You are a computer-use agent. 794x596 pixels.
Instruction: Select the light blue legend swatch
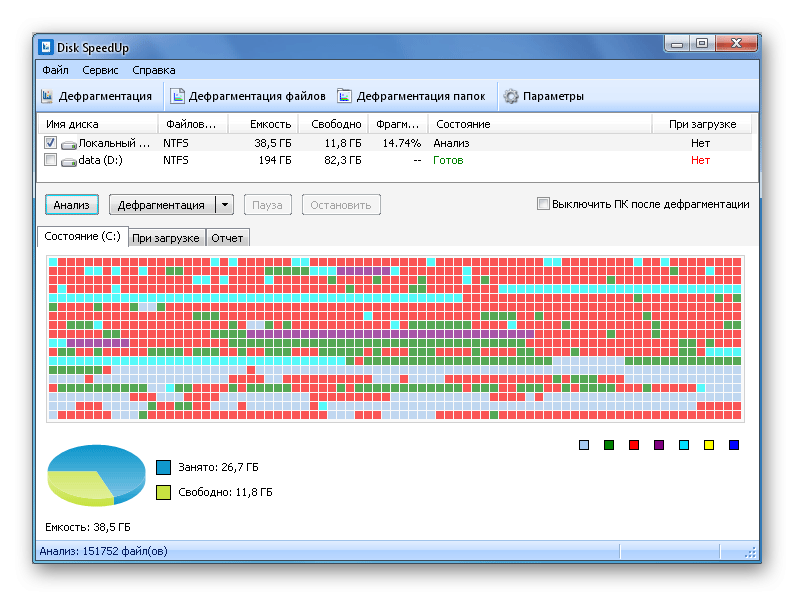(584, 445)
